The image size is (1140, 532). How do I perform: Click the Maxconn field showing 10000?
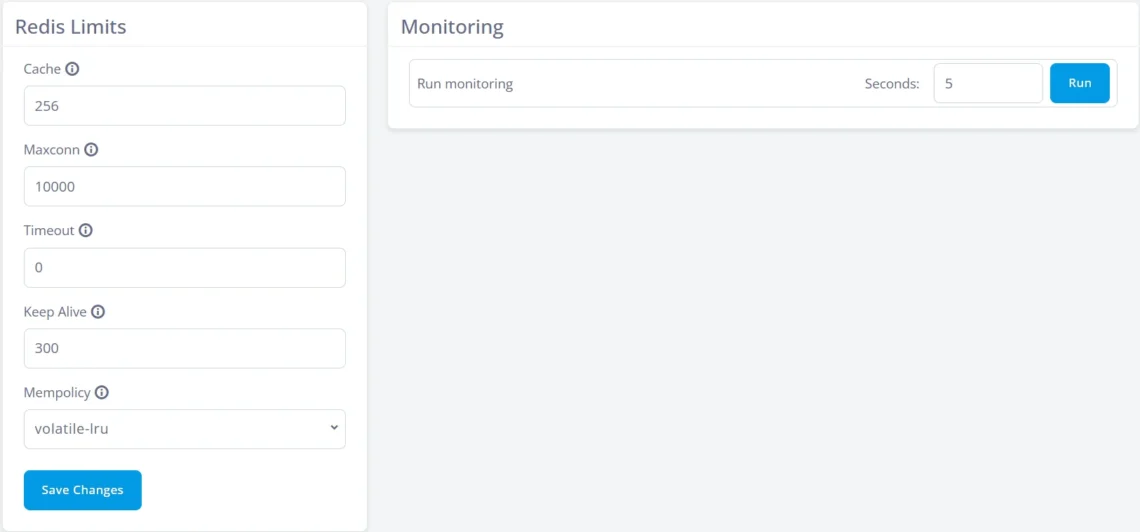click(184, 187)
